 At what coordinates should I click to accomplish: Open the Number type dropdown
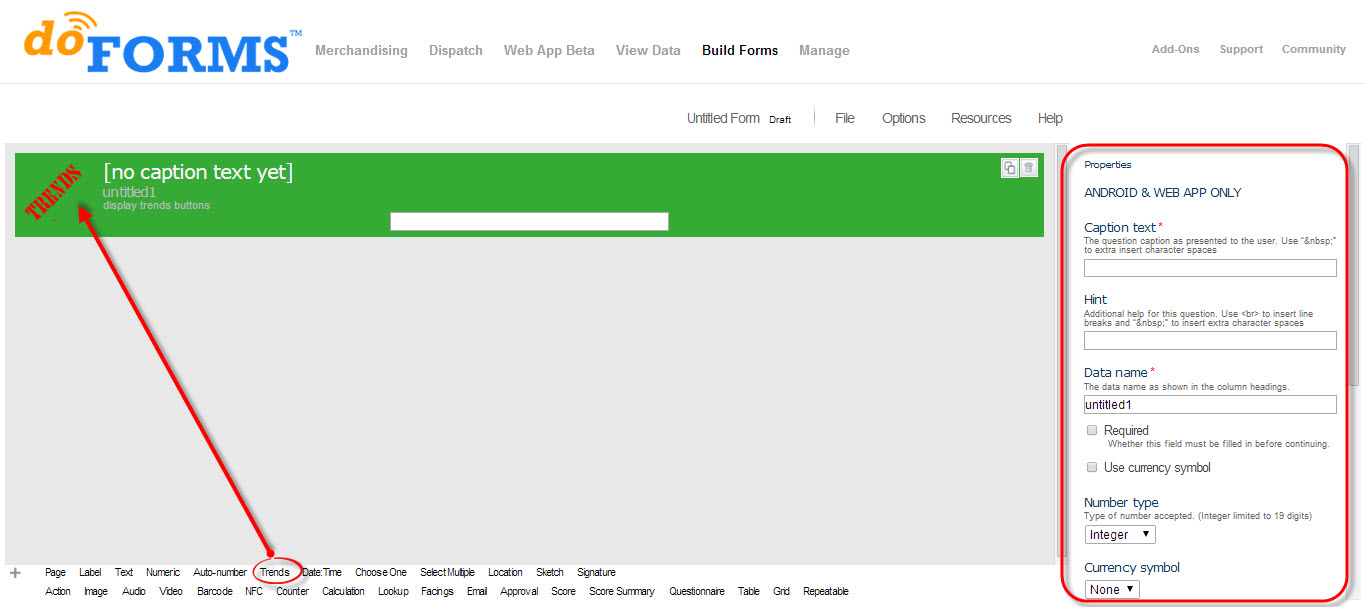pyautogui.click(x=1119, y=534)
